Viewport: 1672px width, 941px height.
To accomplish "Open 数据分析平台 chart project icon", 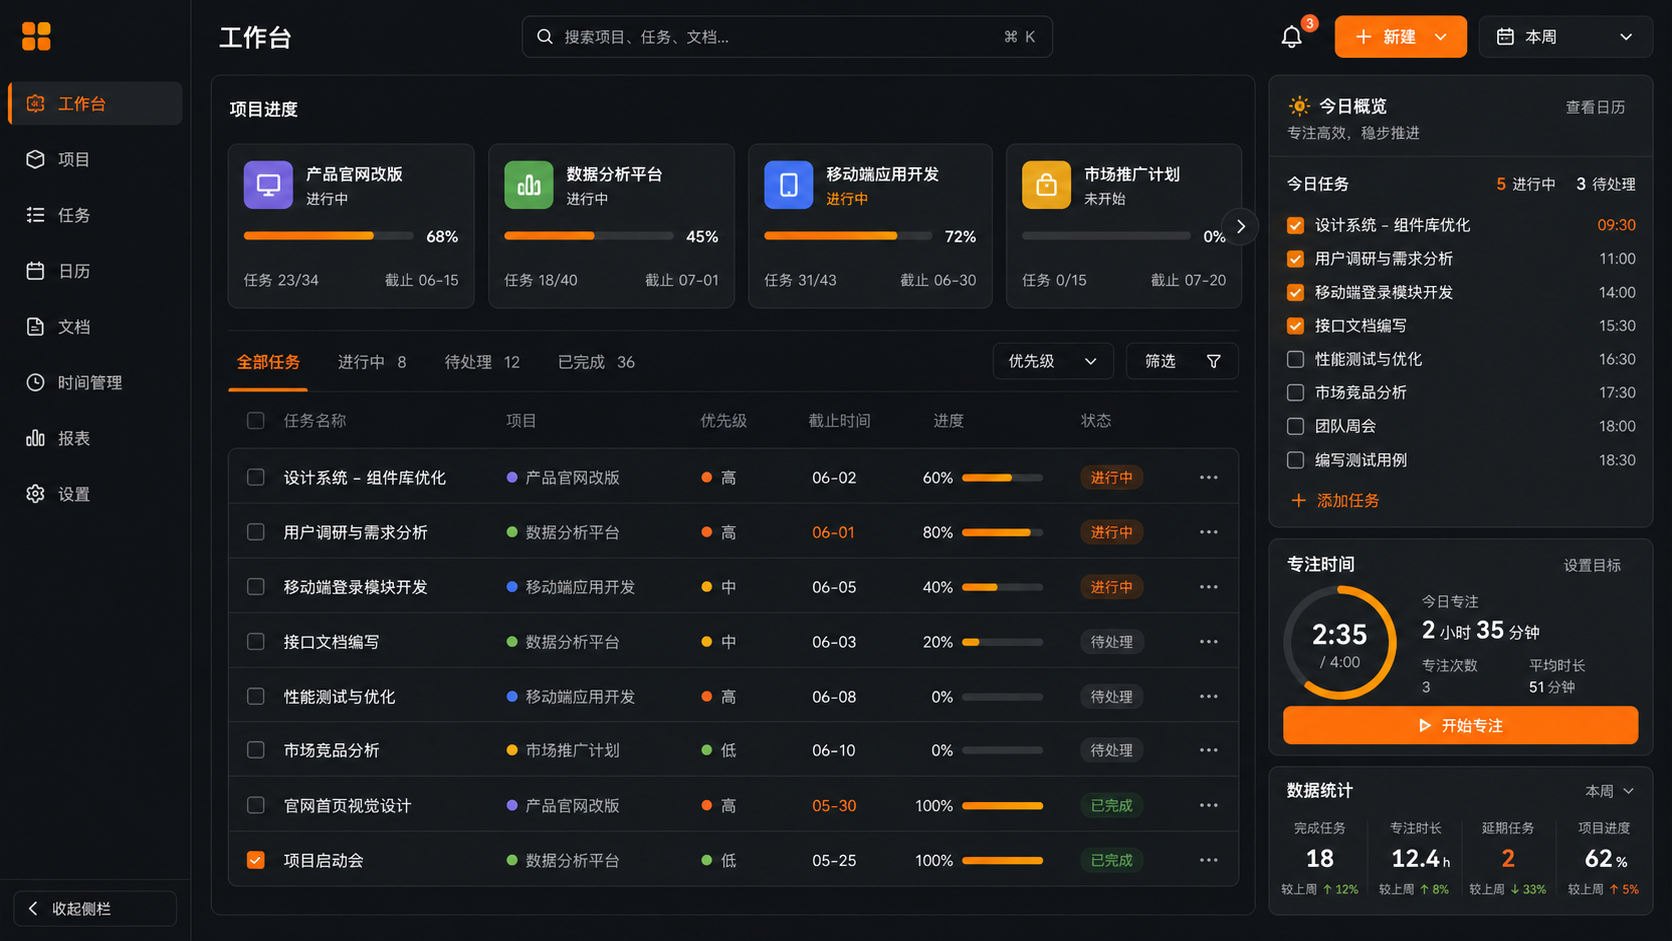I will pos(529,185).
